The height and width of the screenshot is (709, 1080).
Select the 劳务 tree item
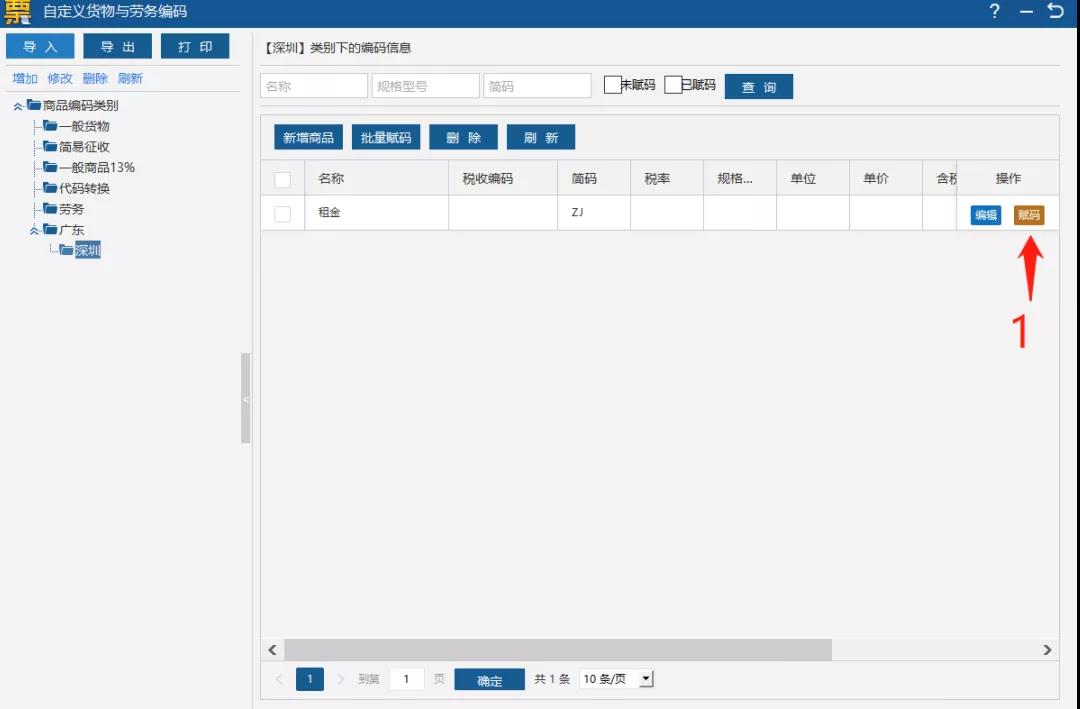coord(72,209)
